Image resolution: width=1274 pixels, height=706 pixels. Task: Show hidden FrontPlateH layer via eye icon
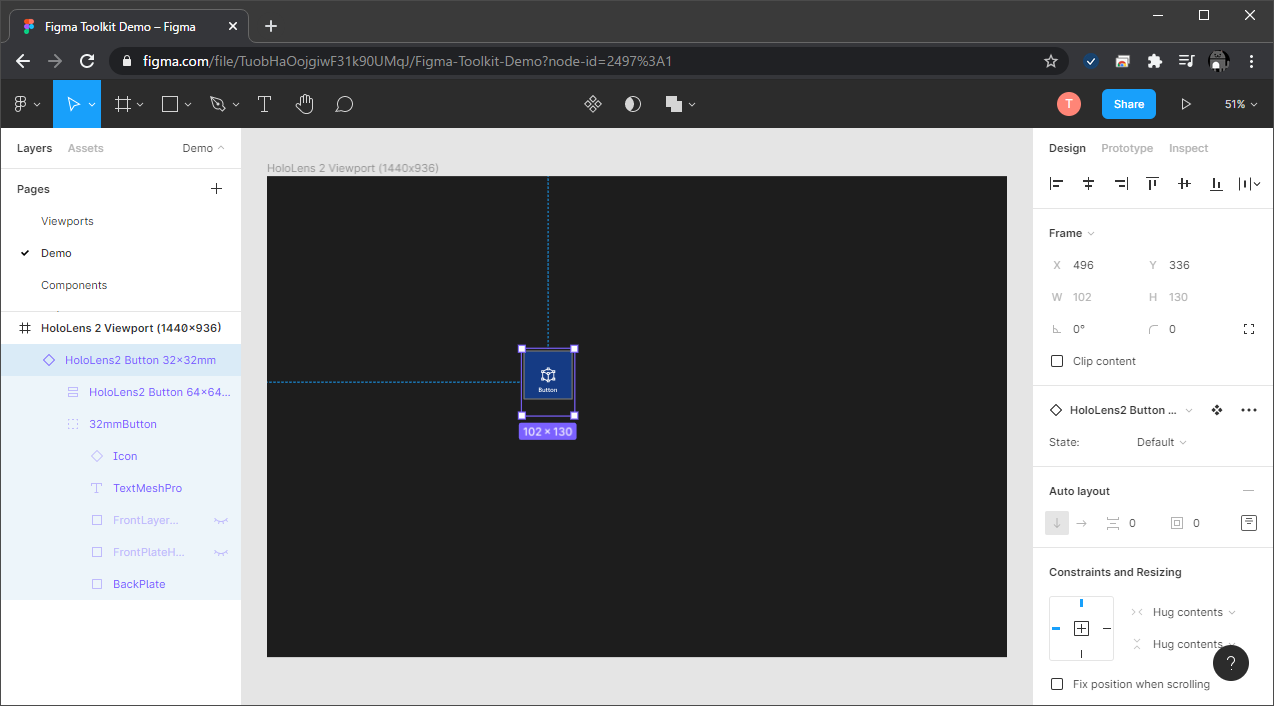(222, 552)
